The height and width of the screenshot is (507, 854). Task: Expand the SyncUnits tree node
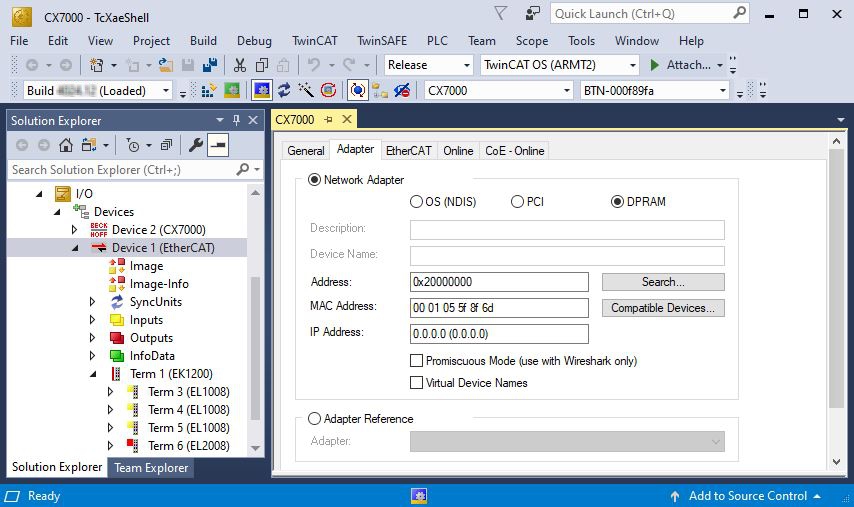pyautogui.click(x=93, y=302)
